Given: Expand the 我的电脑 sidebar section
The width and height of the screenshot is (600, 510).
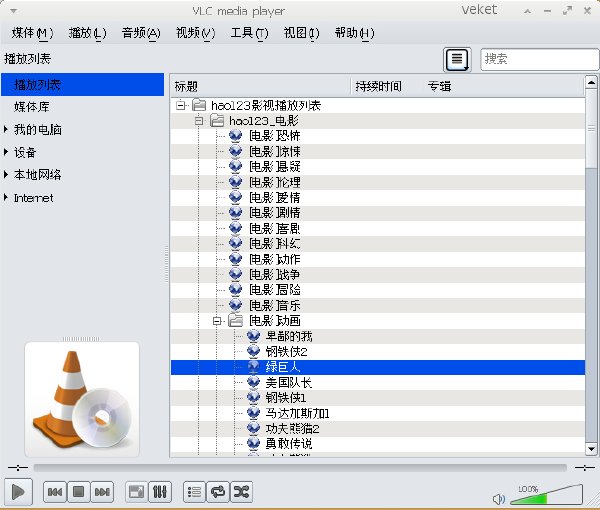Looking at the screenshot, I should 6,129.
